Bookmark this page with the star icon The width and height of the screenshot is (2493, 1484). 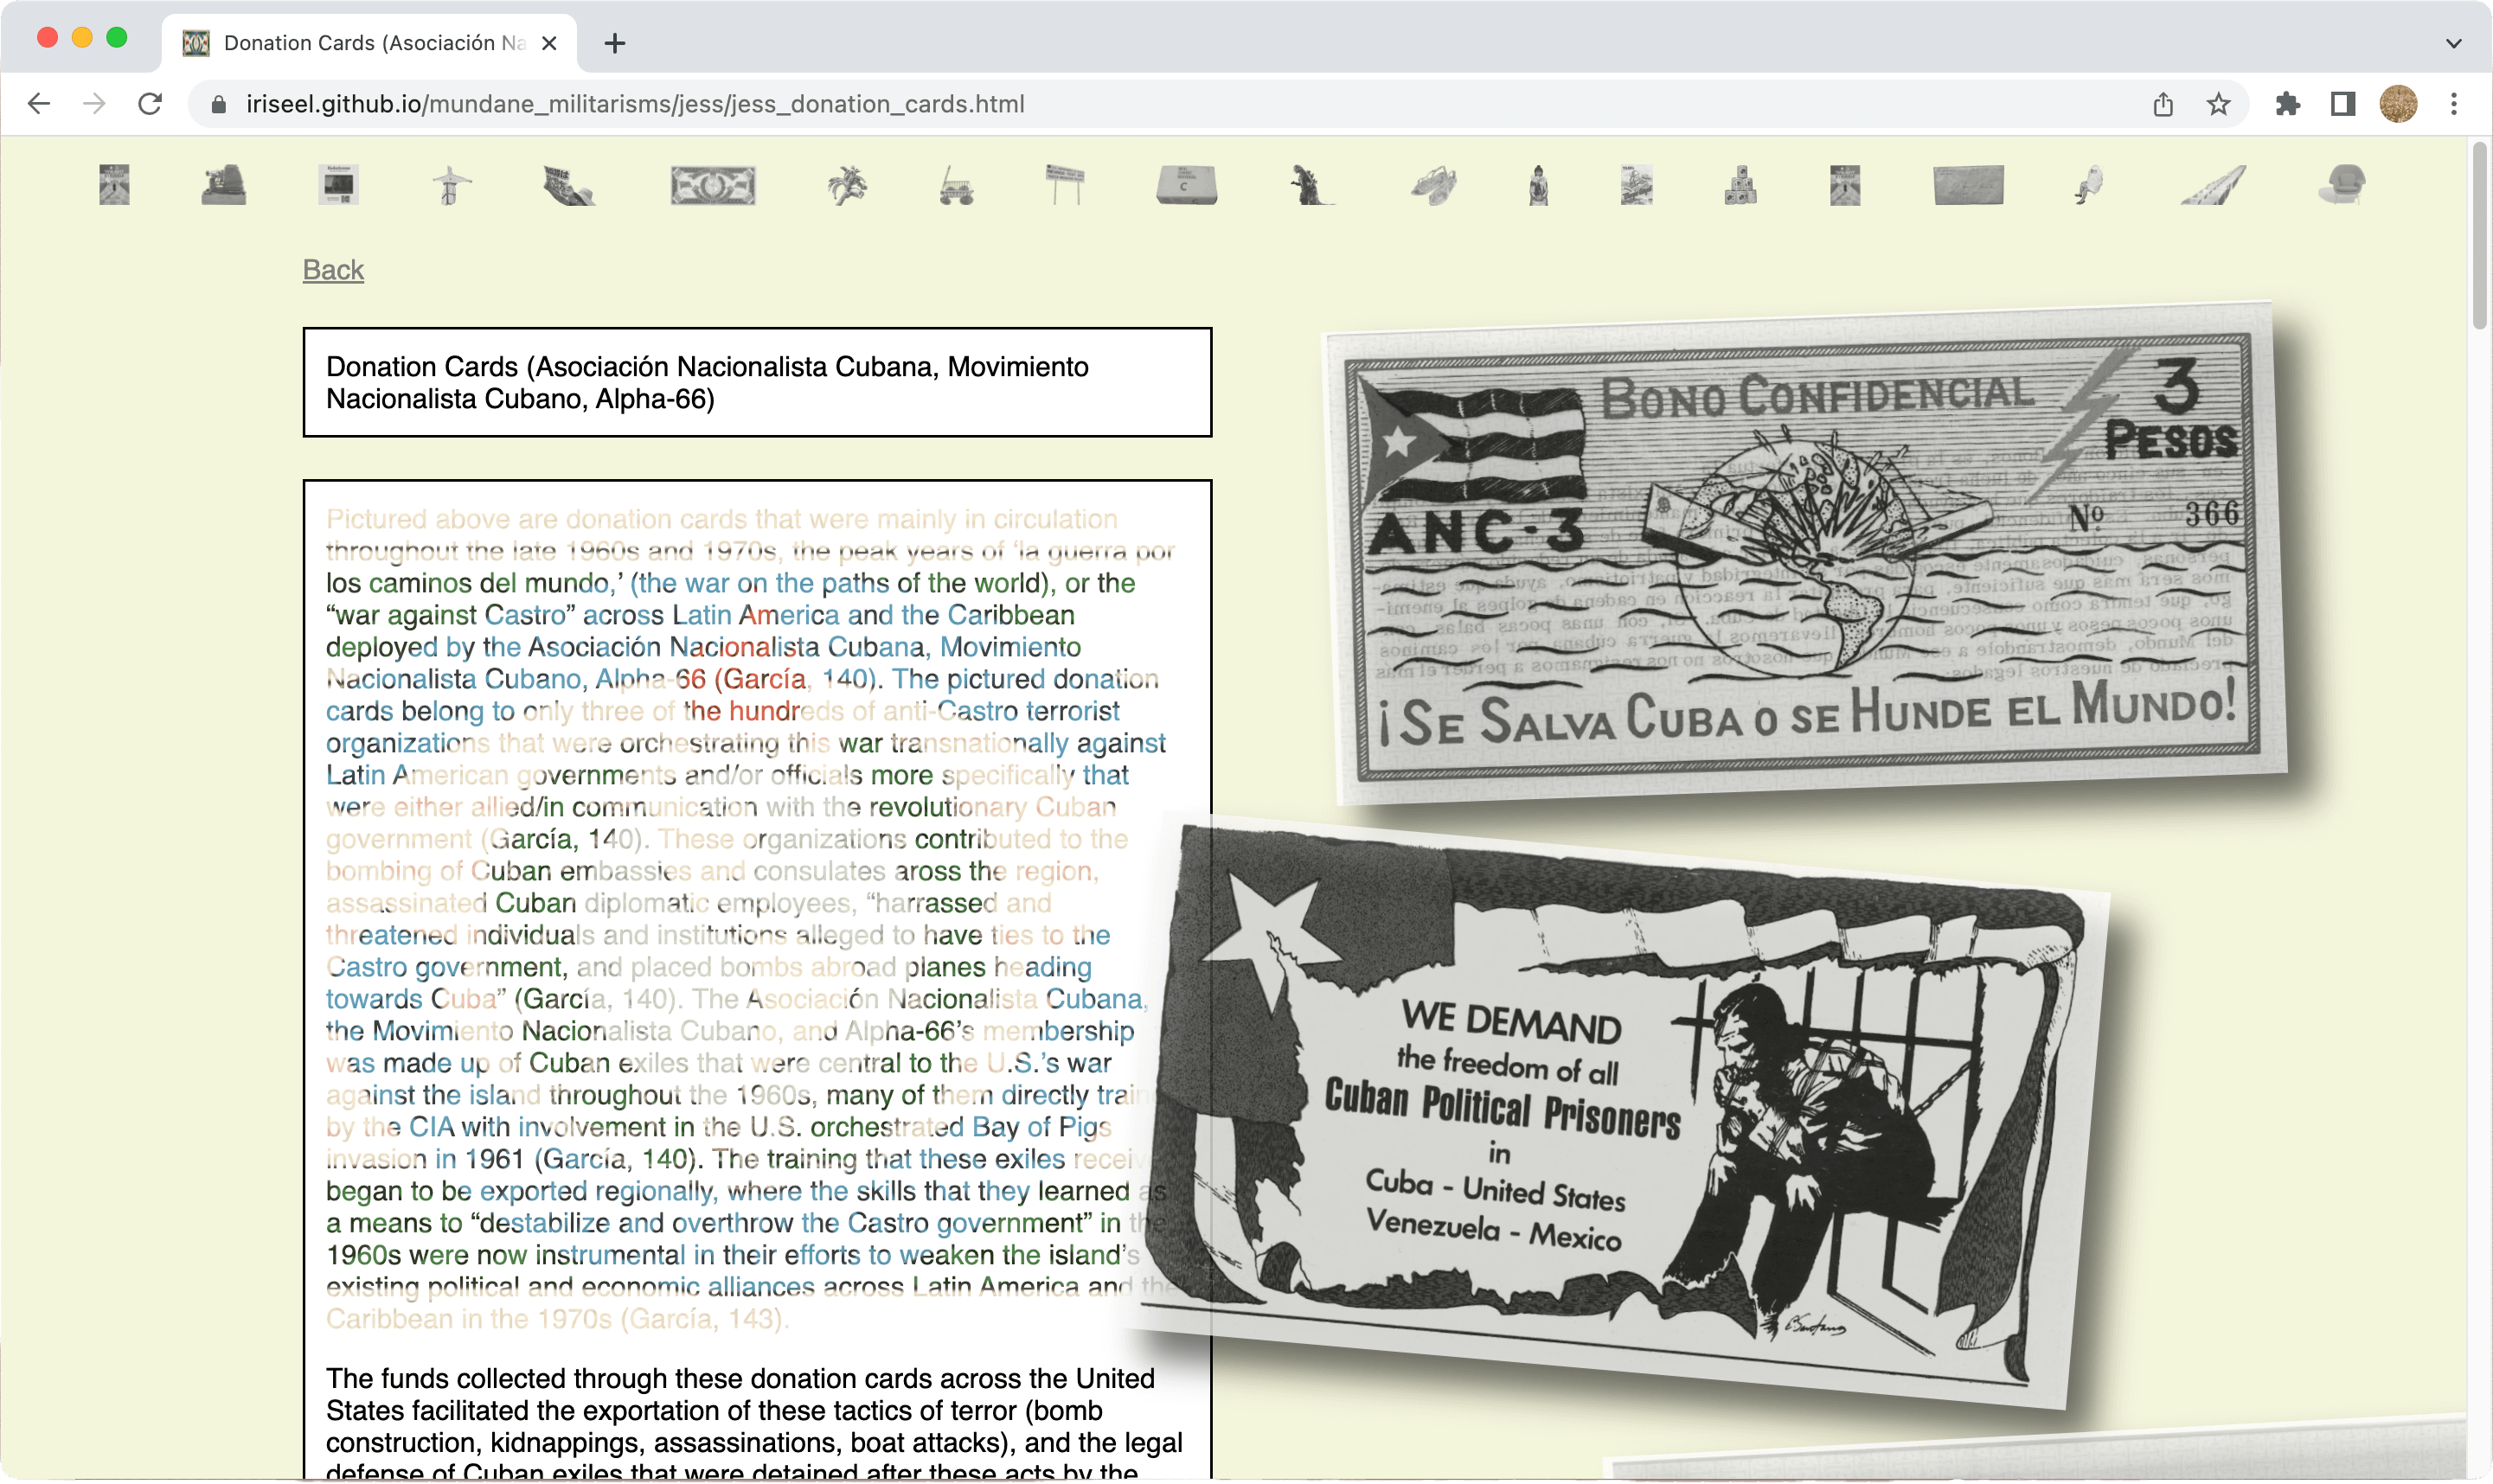pos(2218,104)
